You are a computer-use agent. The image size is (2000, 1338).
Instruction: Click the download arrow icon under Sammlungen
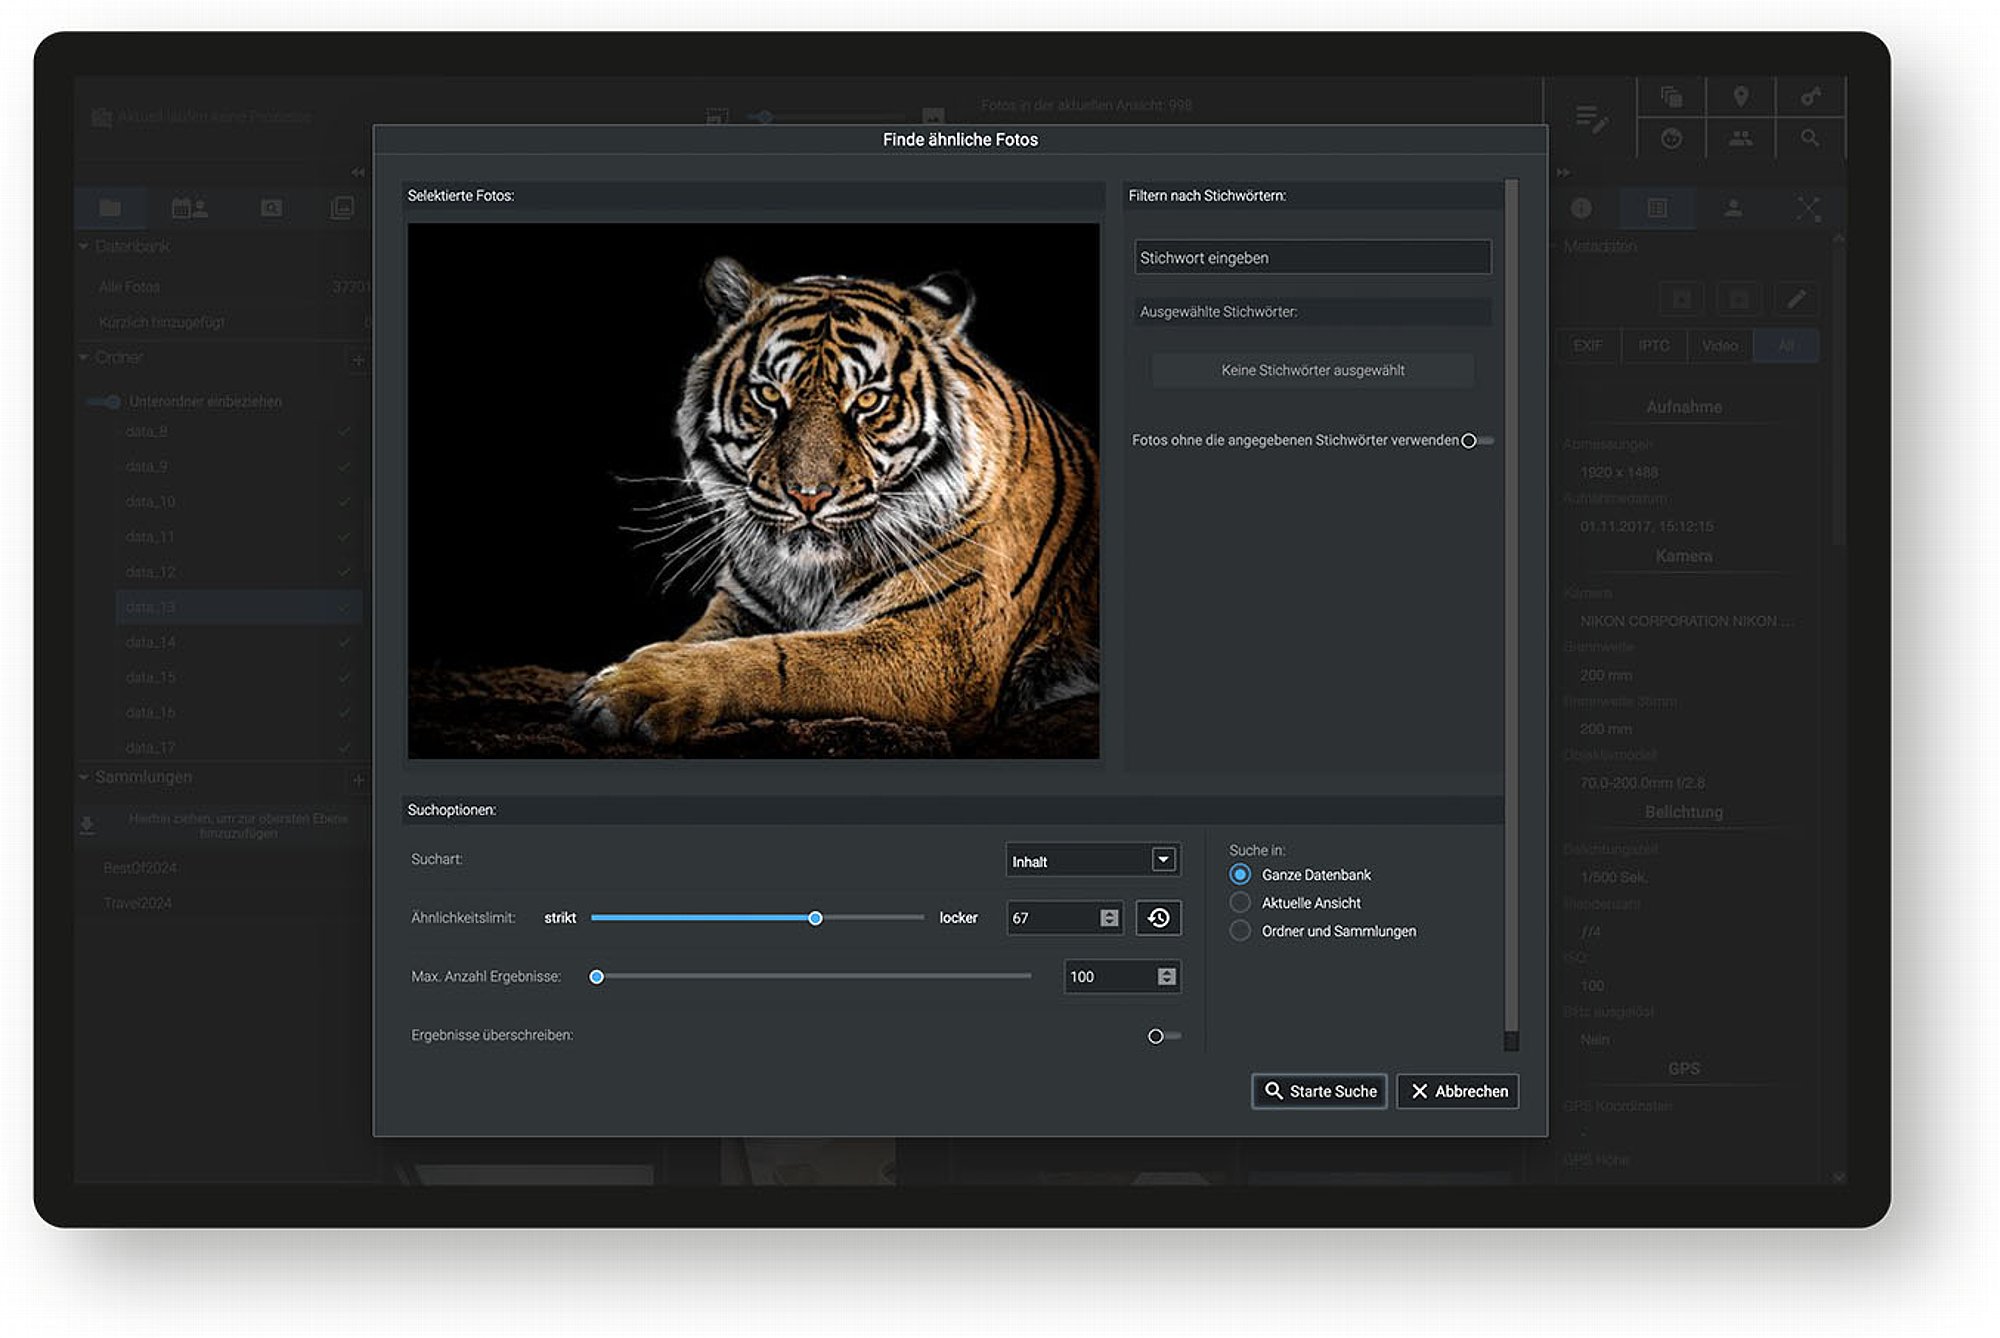pos(87,825)
